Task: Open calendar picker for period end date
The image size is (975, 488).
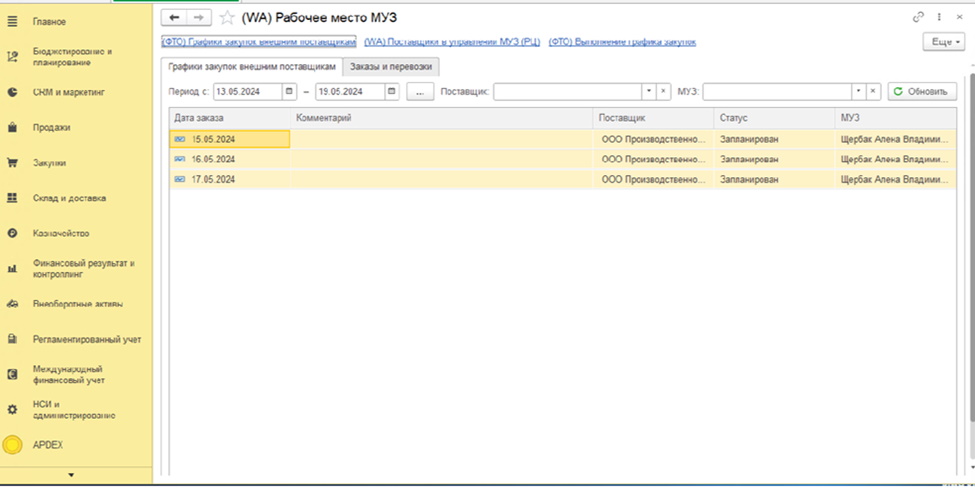Action: 392,91
